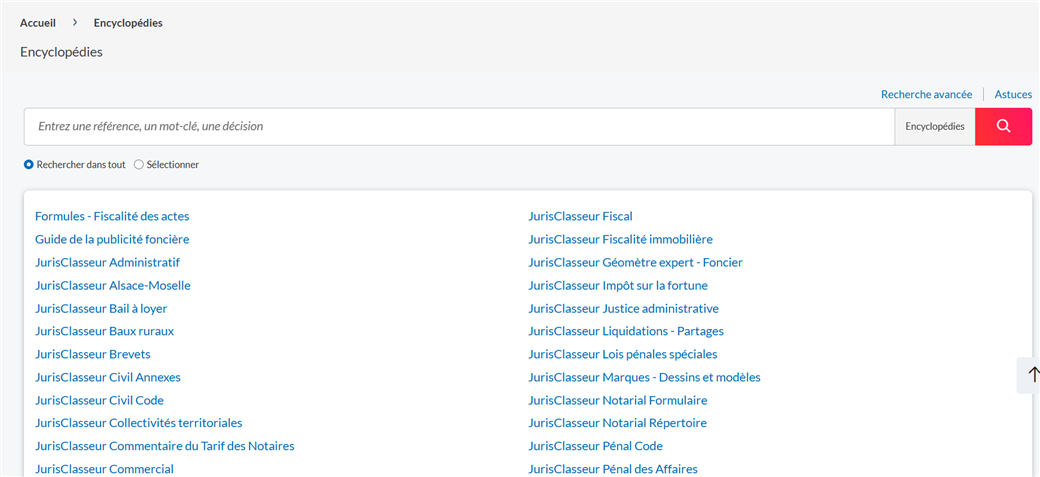Open the 'Recherche avancée' link
Image resolution: width=1040 pixels, height=477 pixels.
[x=927, y=94]
